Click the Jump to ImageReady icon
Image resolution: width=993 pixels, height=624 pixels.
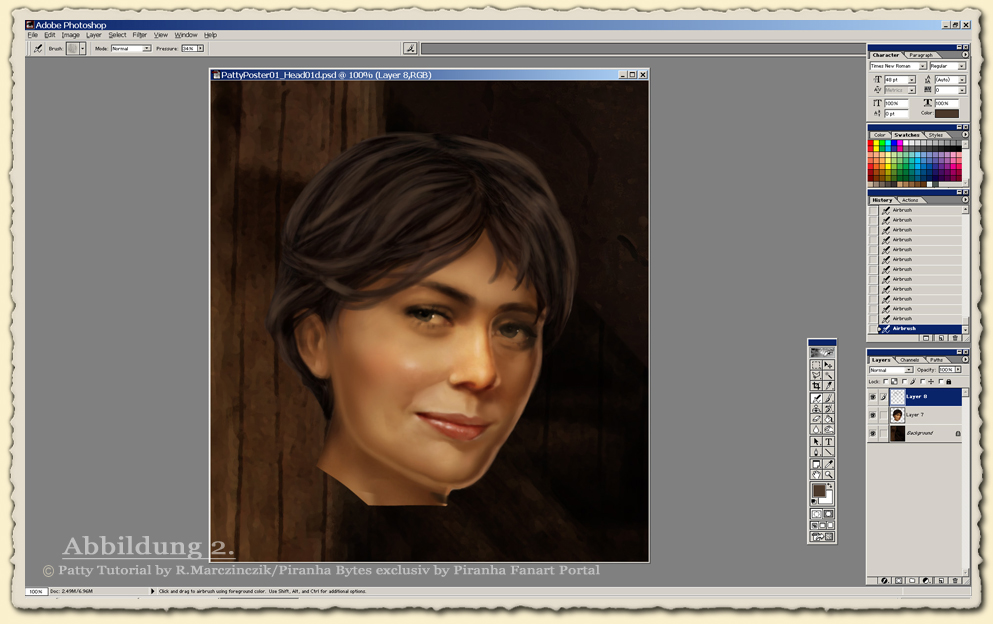[822, 536]
